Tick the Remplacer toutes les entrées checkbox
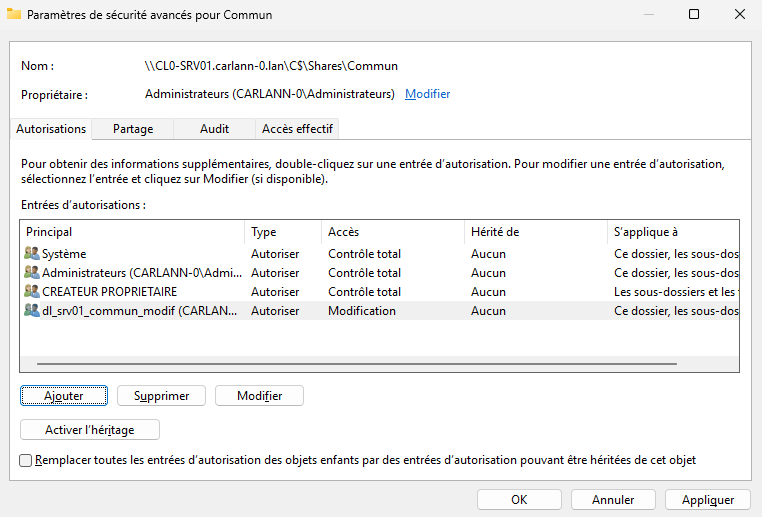Viewport: 762px width, 517px height. [25, 460]
